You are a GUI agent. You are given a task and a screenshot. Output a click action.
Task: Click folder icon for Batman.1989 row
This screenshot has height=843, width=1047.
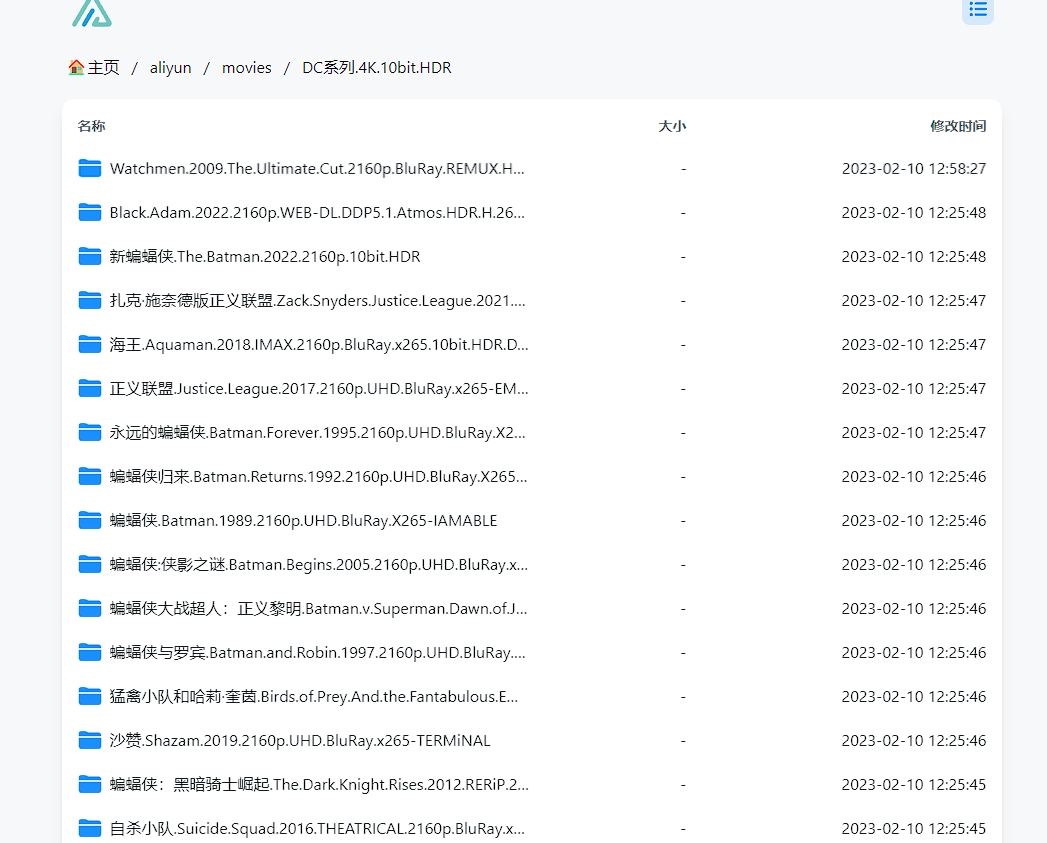[89, 520]
